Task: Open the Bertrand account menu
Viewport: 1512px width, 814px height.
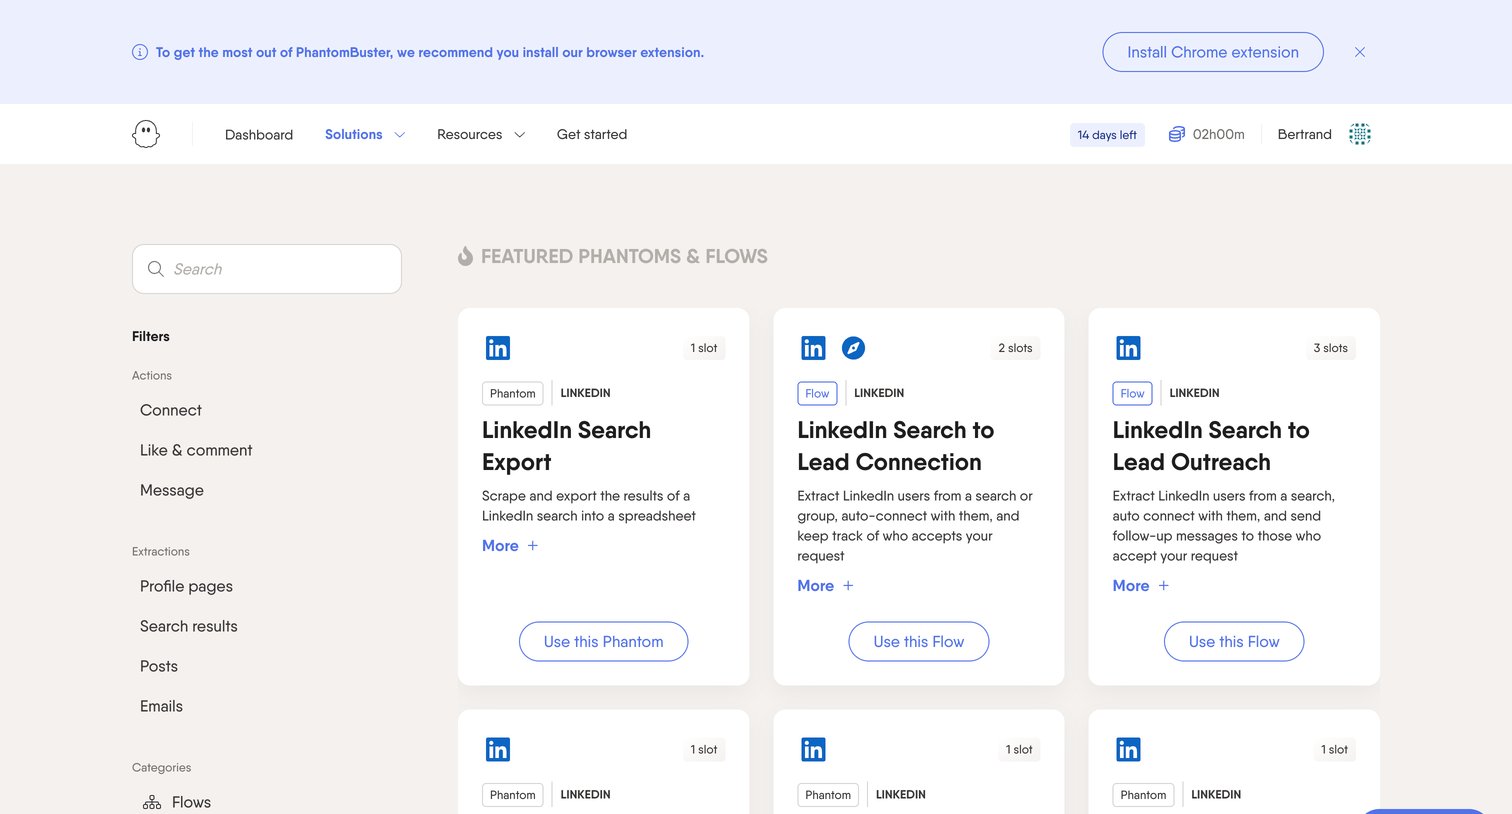Action: pyautogui.click(x=1305, y=134)
